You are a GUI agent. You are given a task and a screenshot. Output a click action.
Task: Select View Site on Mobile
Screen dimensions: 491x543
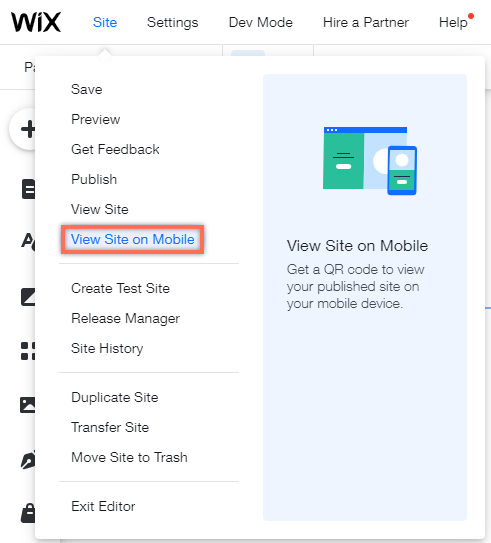click(x=133, y=239)
